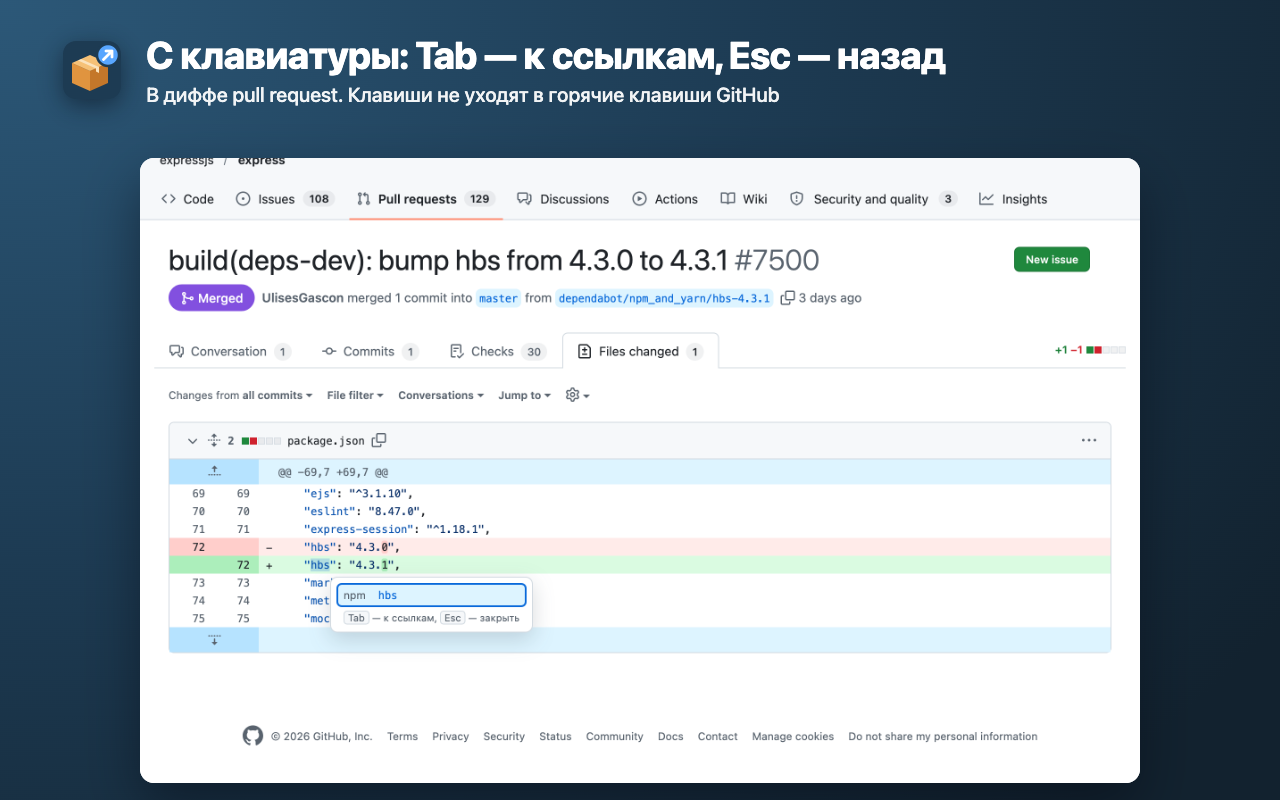Open the File filter dropdown
The height and width of the screenshot is (800, 1280).
(355, 395)
